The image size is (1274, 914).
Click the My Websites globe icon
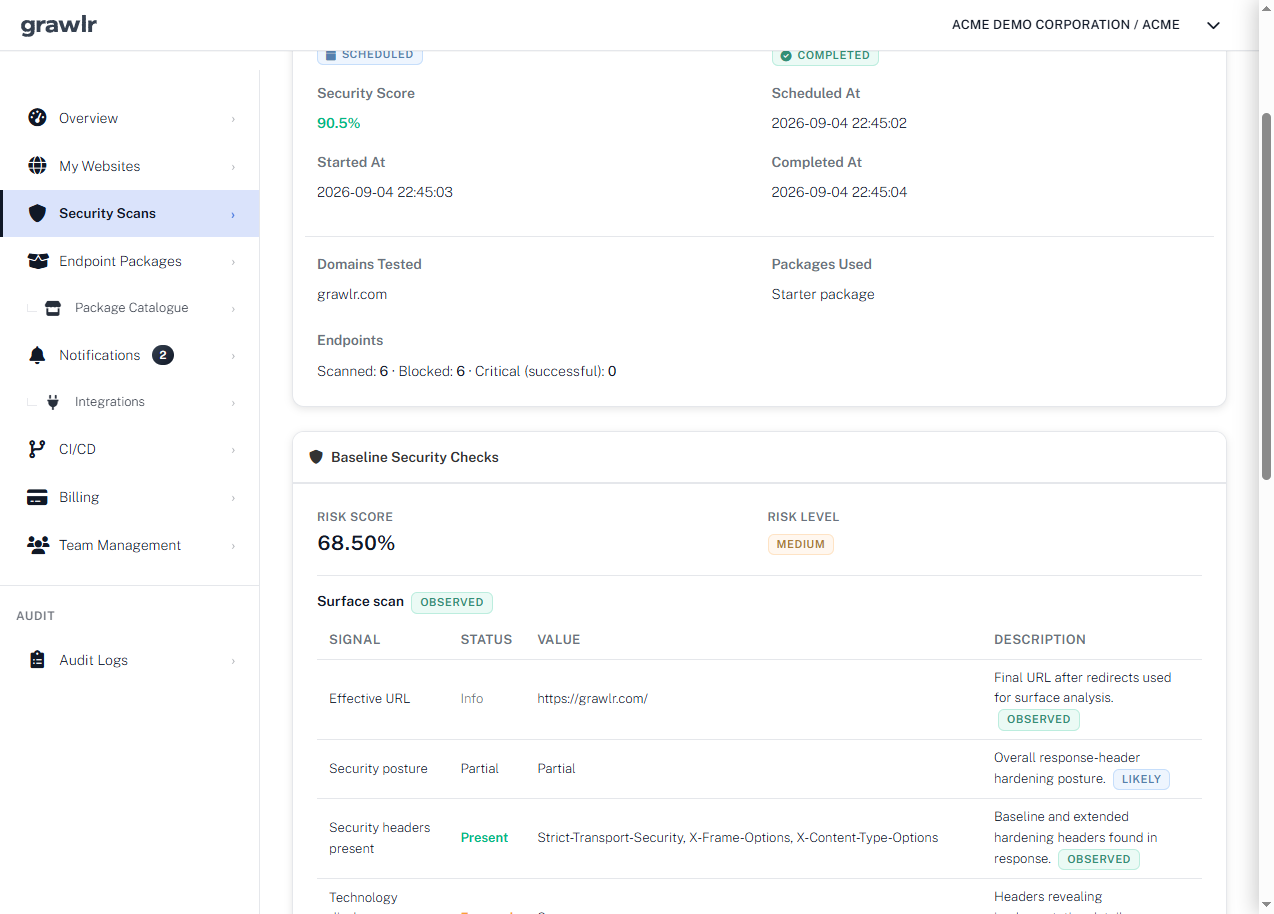pyautogui.click(x=37, y=166)
